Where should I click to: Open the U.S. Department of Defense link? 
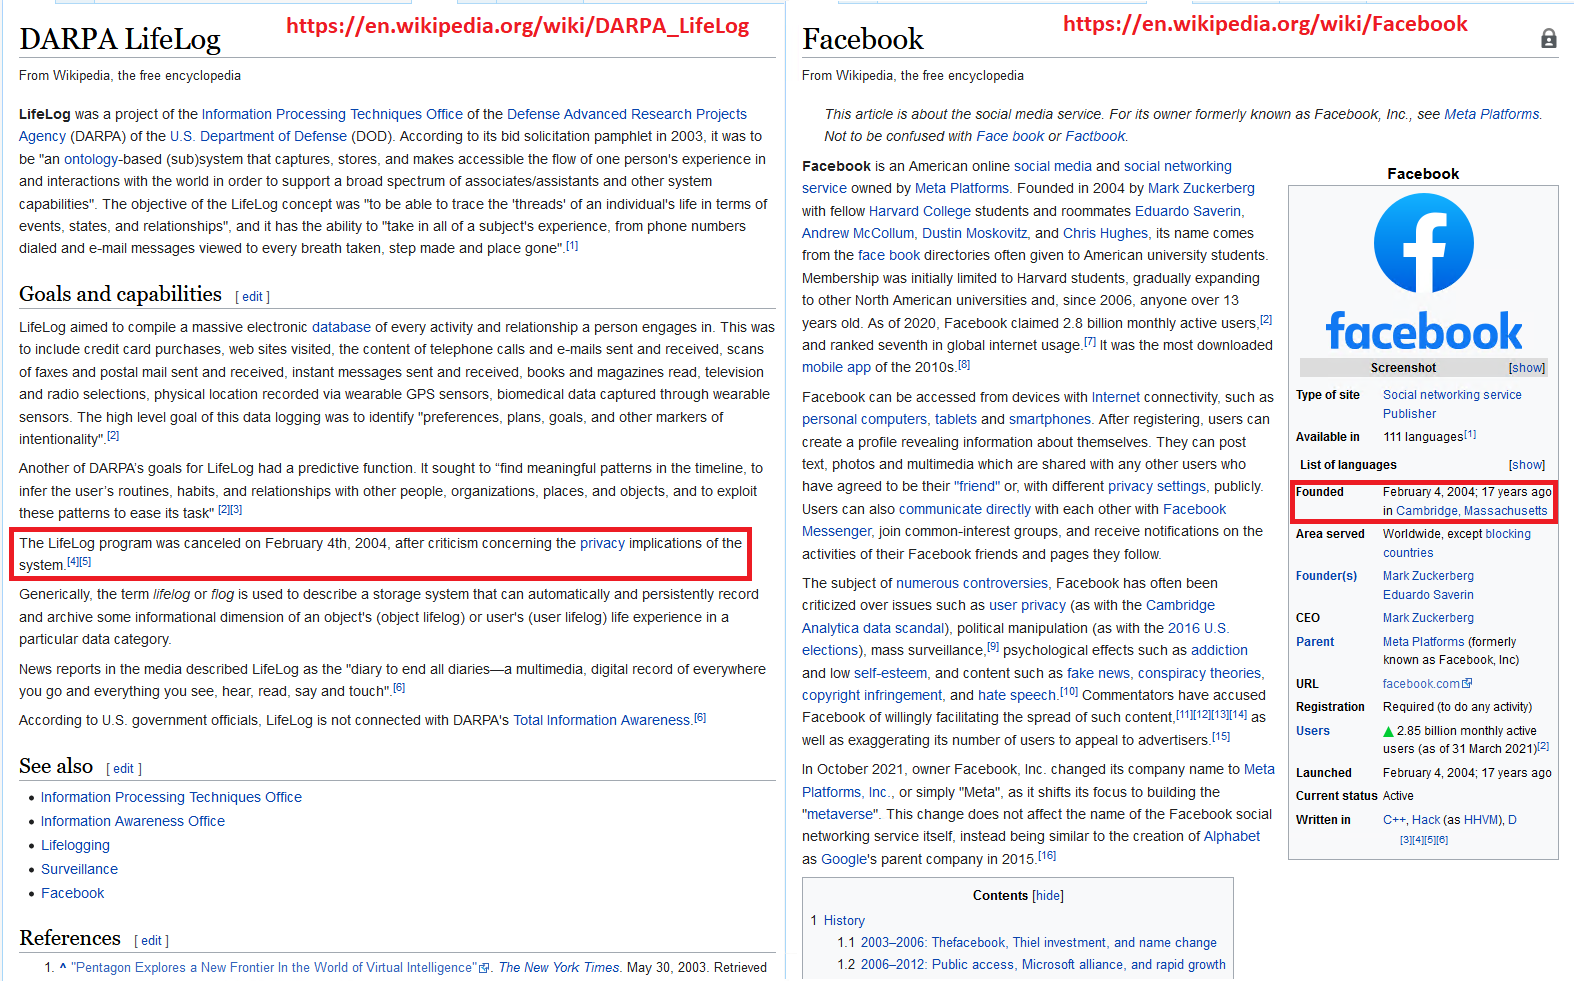[258, 137]
